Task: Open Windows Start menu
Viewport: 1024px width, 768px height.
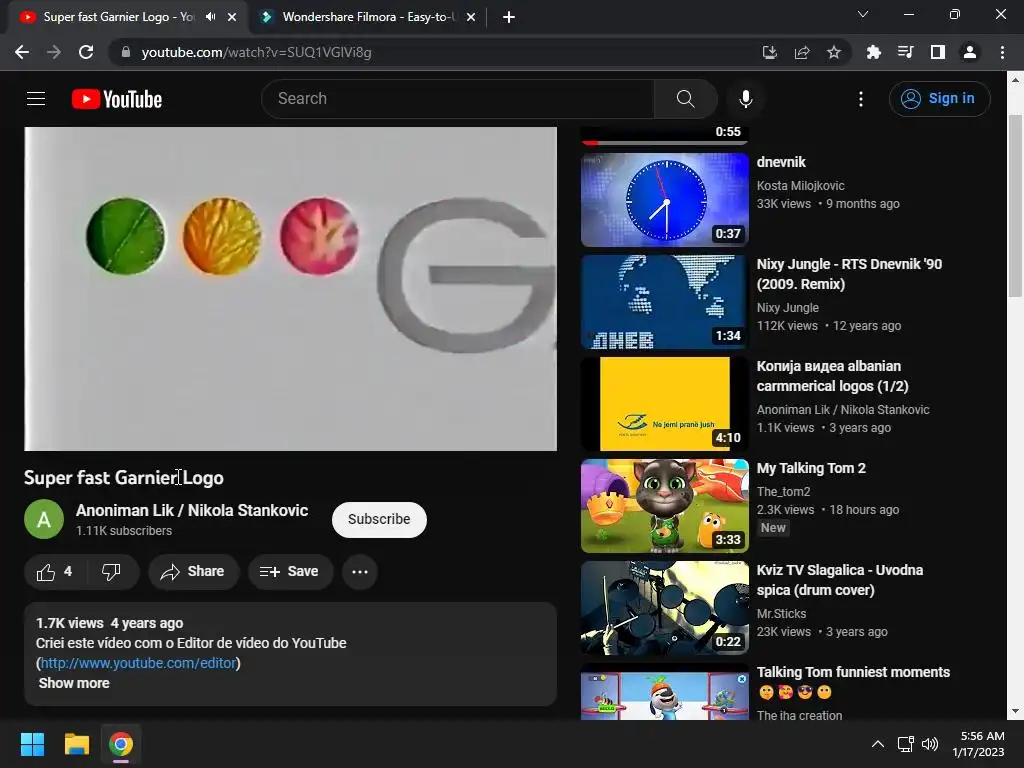Action: tap(32, 744)
